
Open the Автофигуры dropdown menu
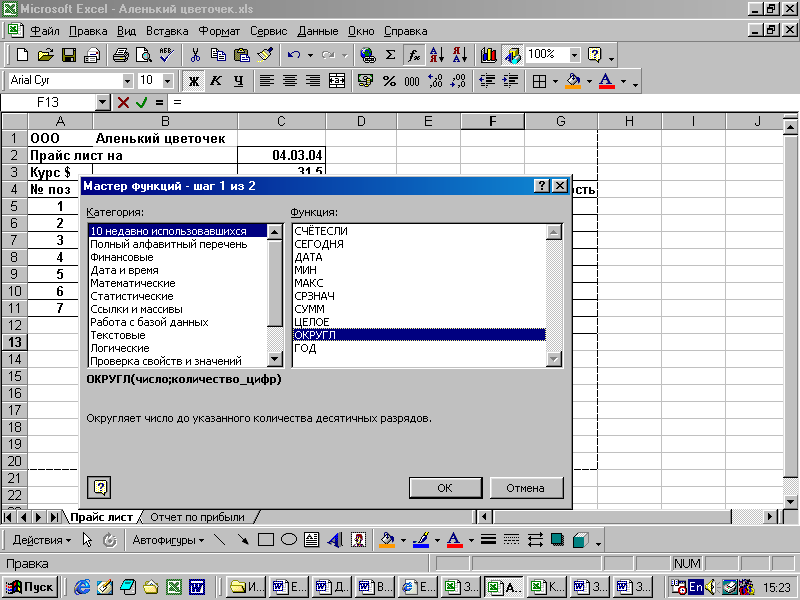(168, 540)
